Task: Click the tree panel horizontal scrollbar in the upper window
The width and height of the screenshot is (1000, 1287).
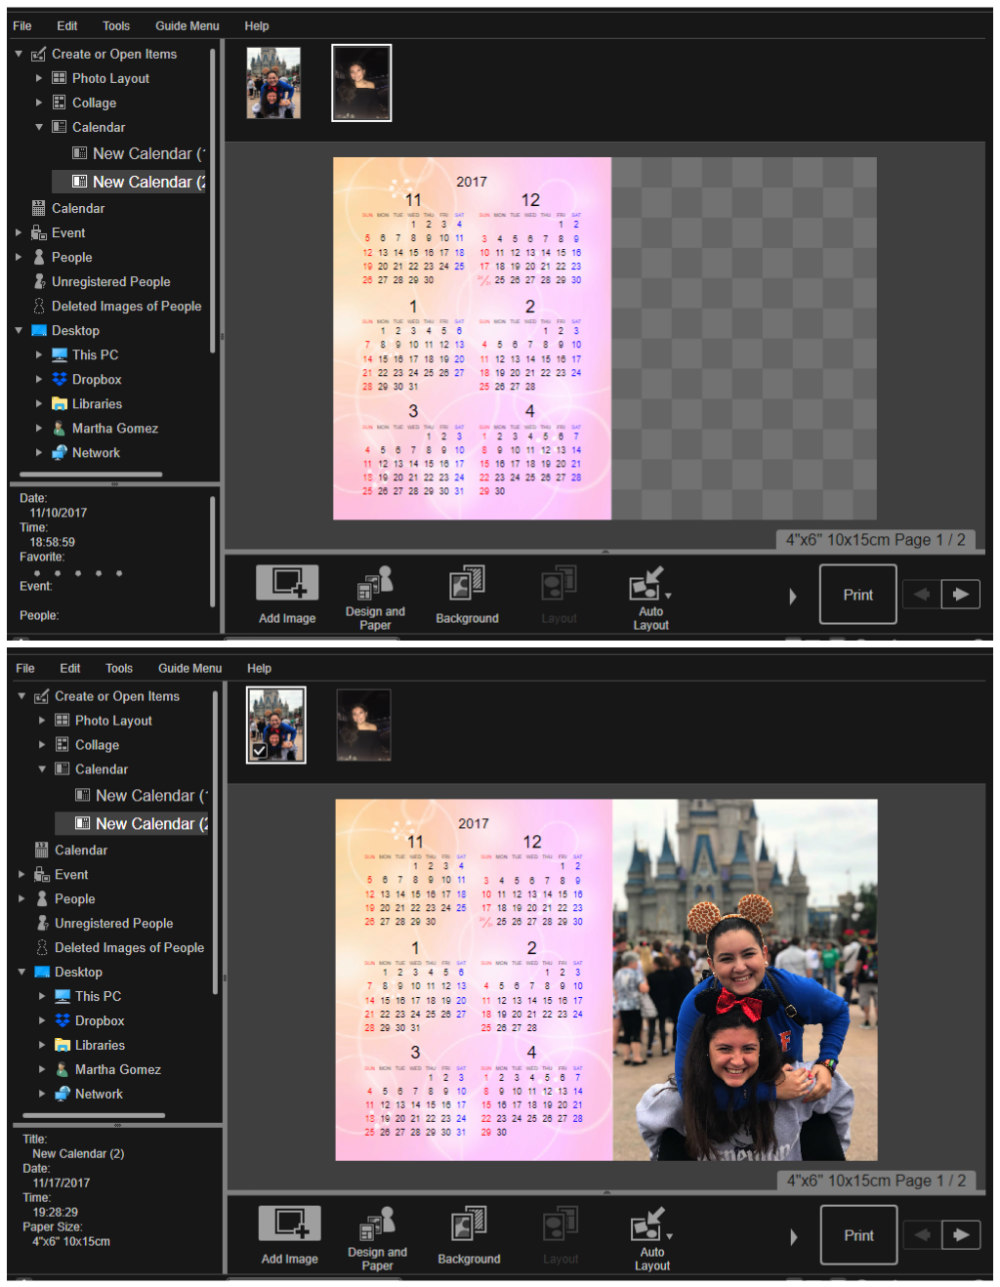Action: click(x=90, y=475)
